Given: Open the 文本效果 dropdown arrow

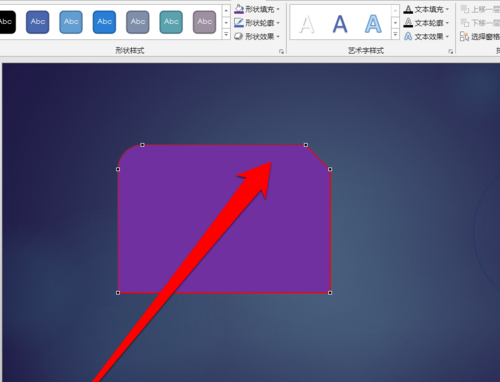Looking at the screenshot, I should point(447,37).
